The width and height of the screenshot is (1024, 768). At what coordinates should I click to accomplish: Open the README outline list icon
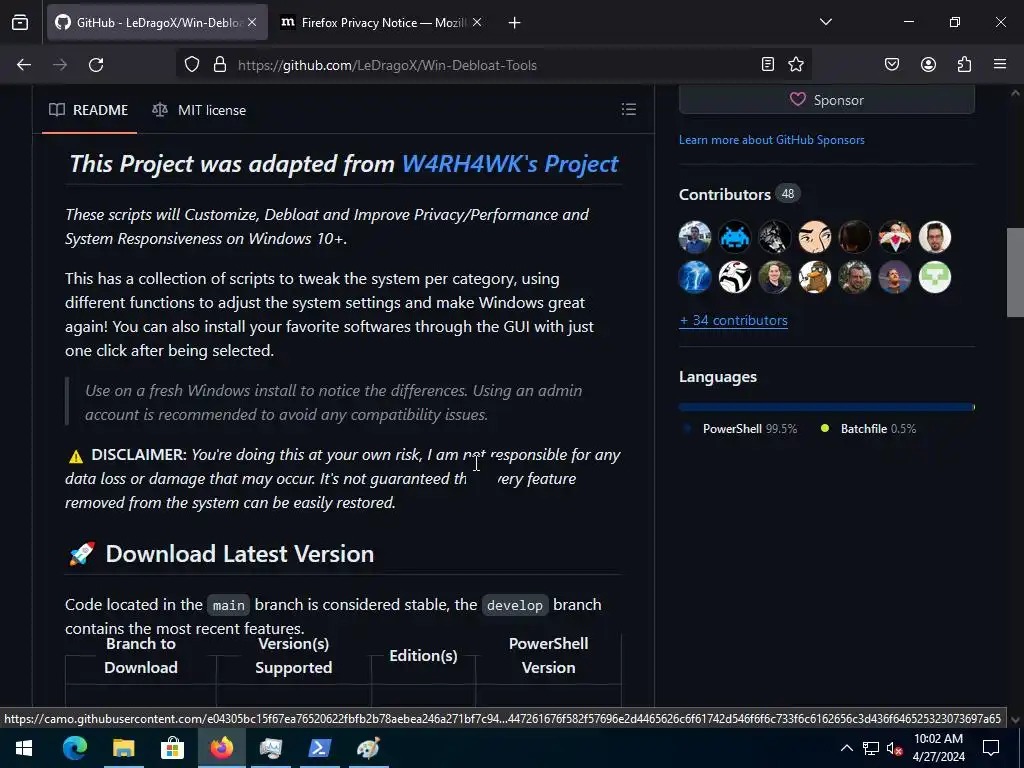[628, 110]
